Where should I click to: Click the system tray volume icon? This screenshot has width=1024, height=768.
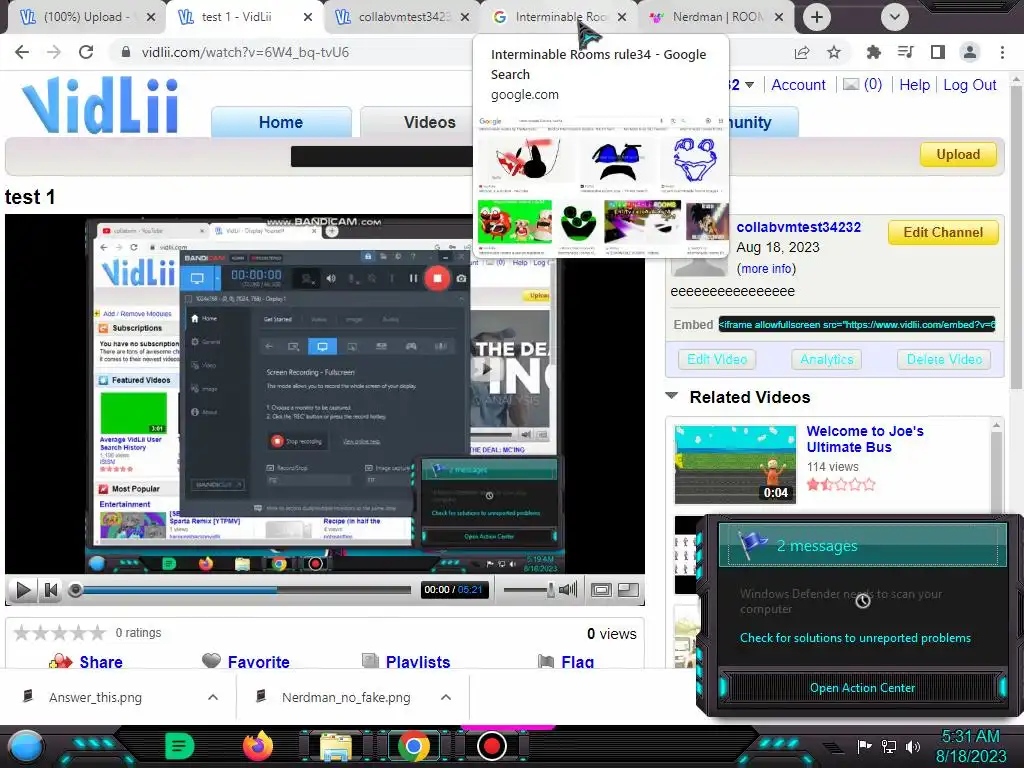tap(913, 746)
